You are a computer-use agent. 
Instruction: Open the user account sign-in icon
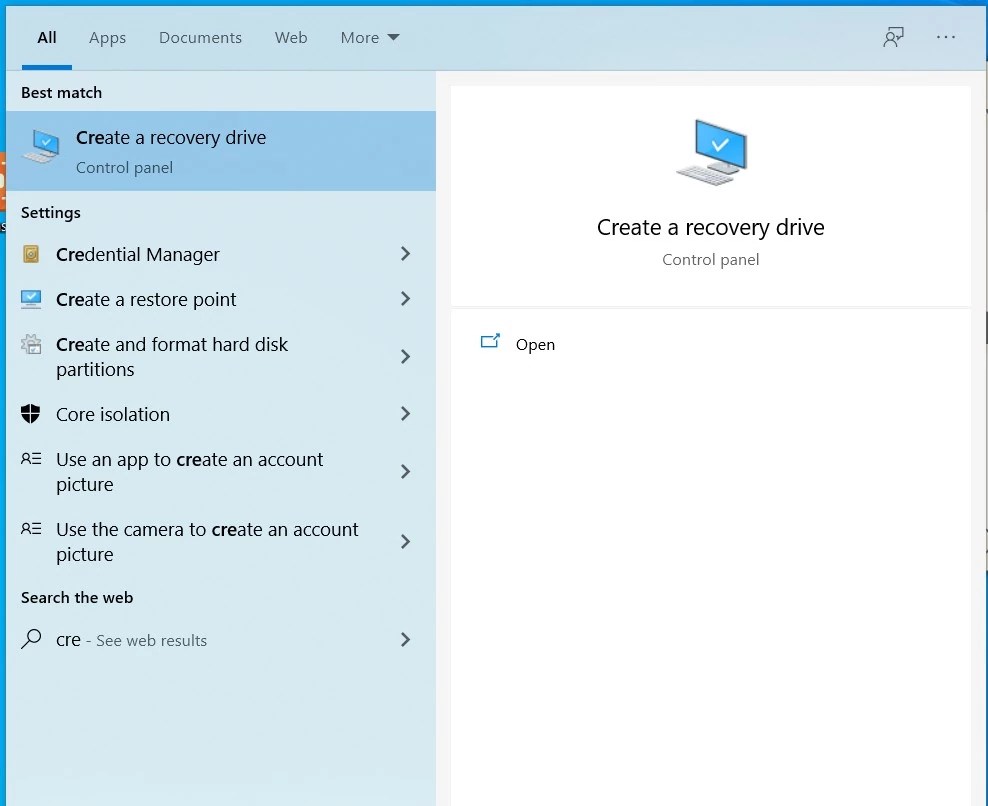[x=893, y=36]
